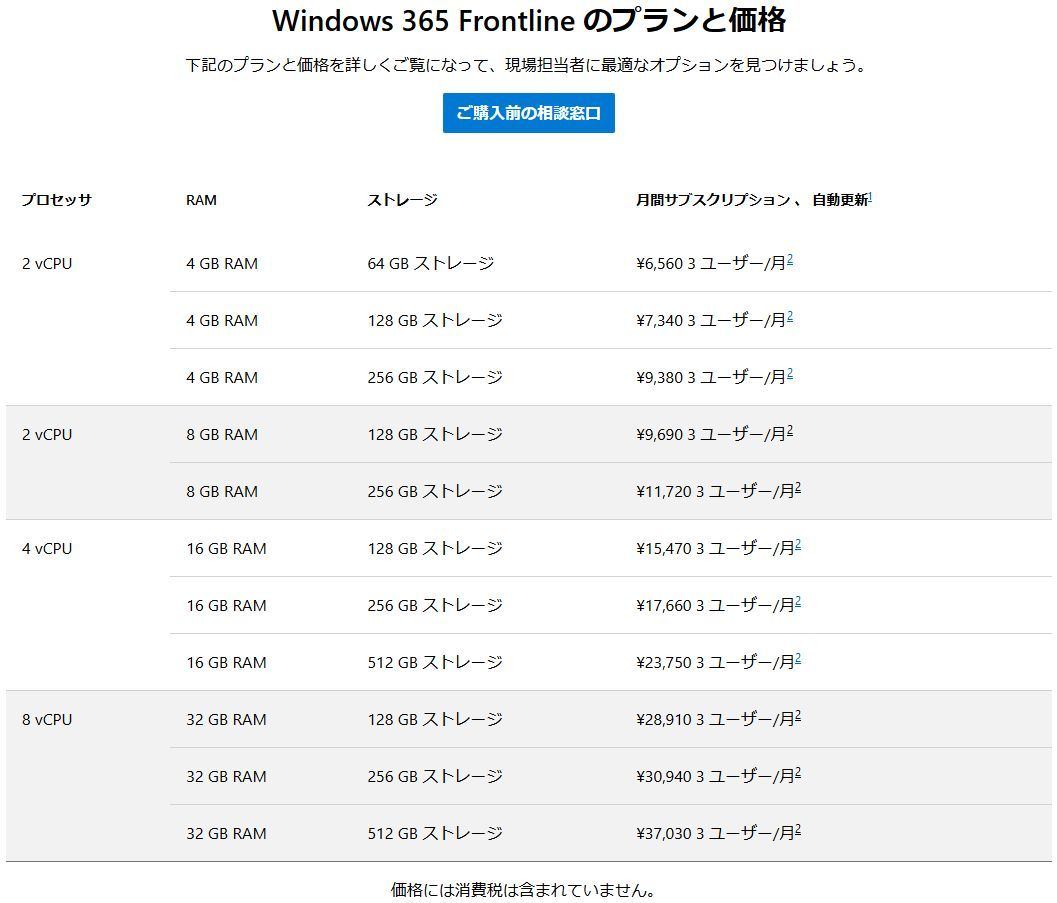The width and height of the screenshot is (1057, 903).
Task: Open footnote 2 next to ¥6,560 price
Action: pyautogui.click(x=789, y=259)
